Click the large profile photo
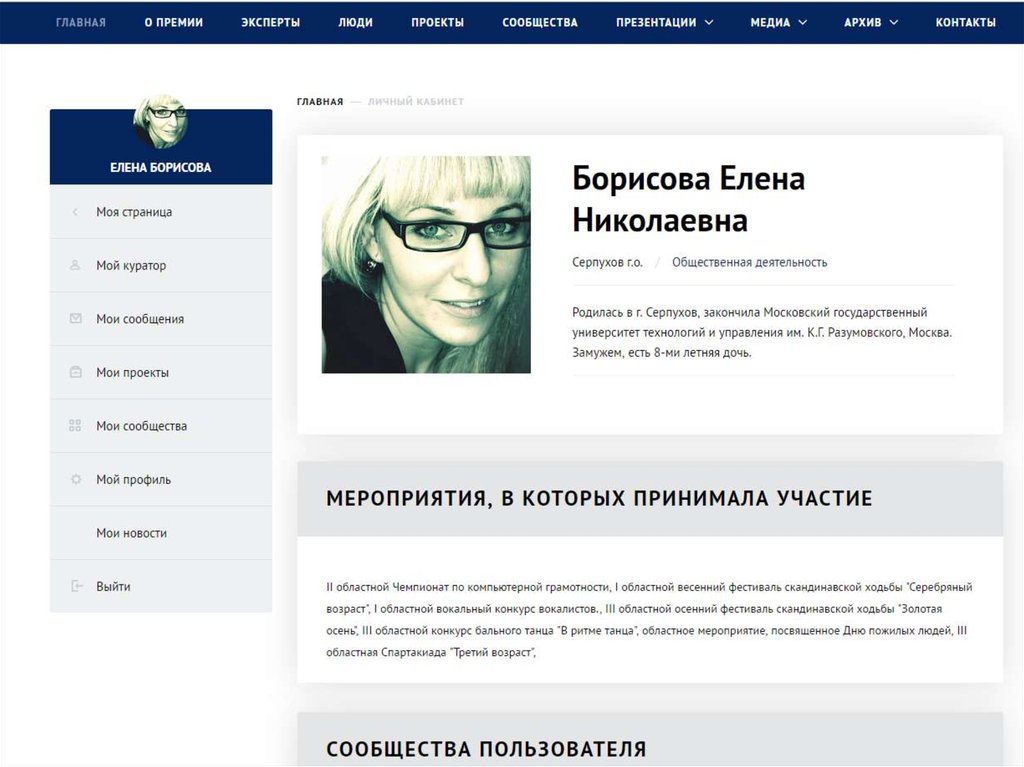This screenshot has height=767, width=1024. point(426,265)
